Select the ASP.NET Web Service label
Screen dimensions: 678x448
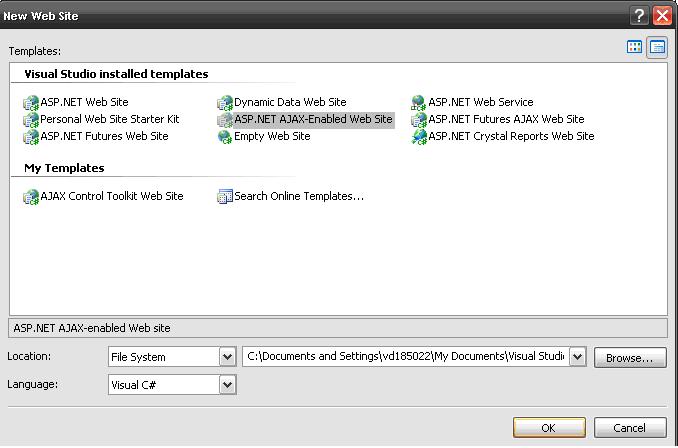[480, 102]
